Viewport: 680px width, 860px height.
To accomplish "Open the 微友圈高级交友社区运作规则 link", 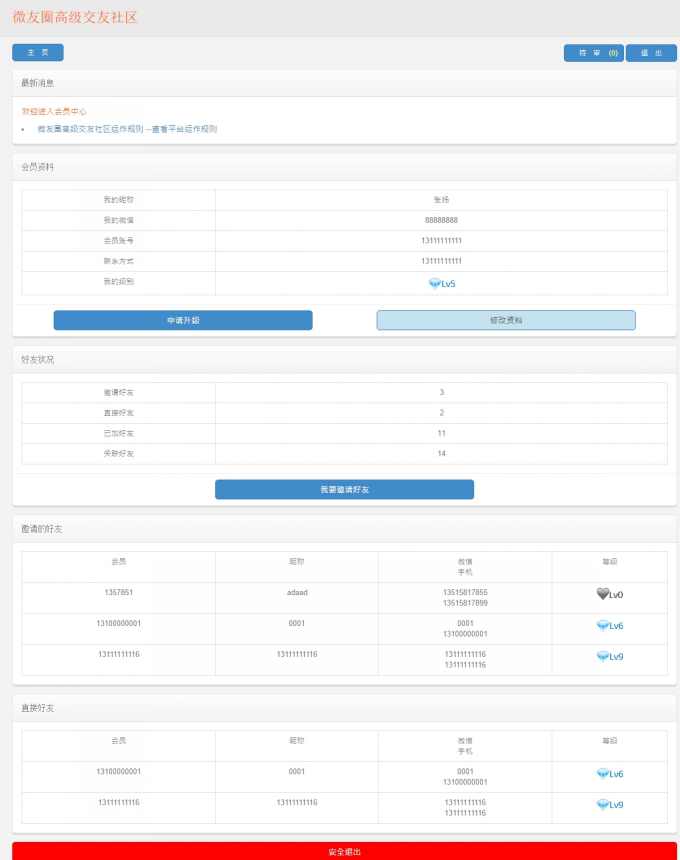I will [127, 129].
